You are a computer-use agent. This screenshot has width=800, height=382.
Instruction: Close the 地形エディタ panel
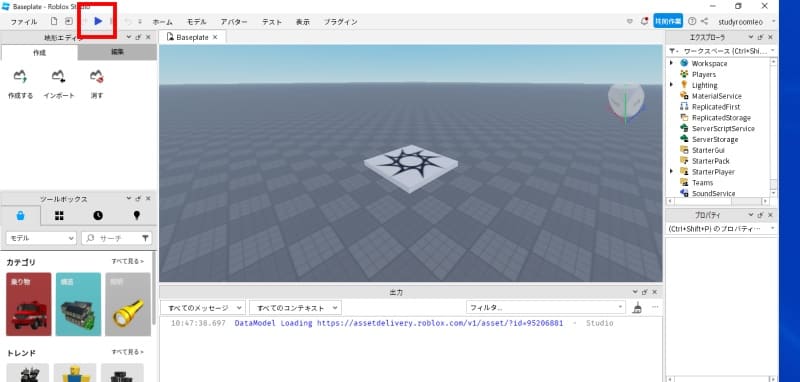(148, 37)
